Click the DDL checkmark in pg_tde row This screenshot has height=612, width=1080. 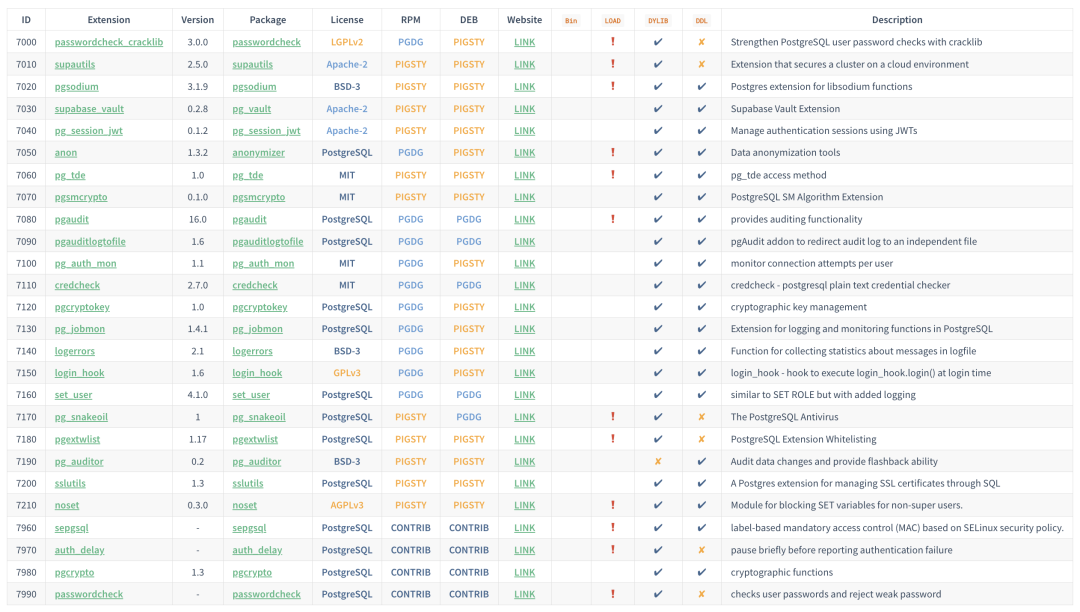[701, 175]
